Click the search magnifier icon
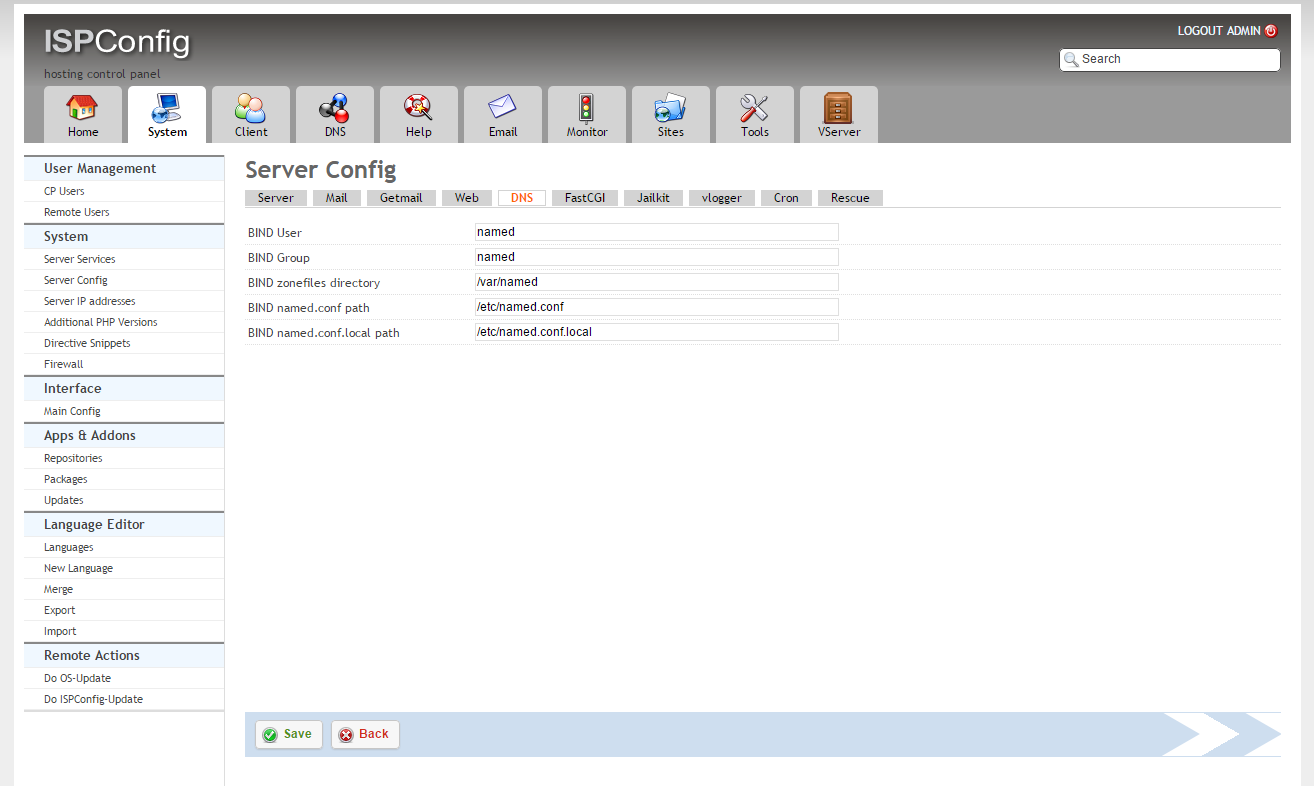This screenshot has width=1314, height=786. tap(1071, 60)
